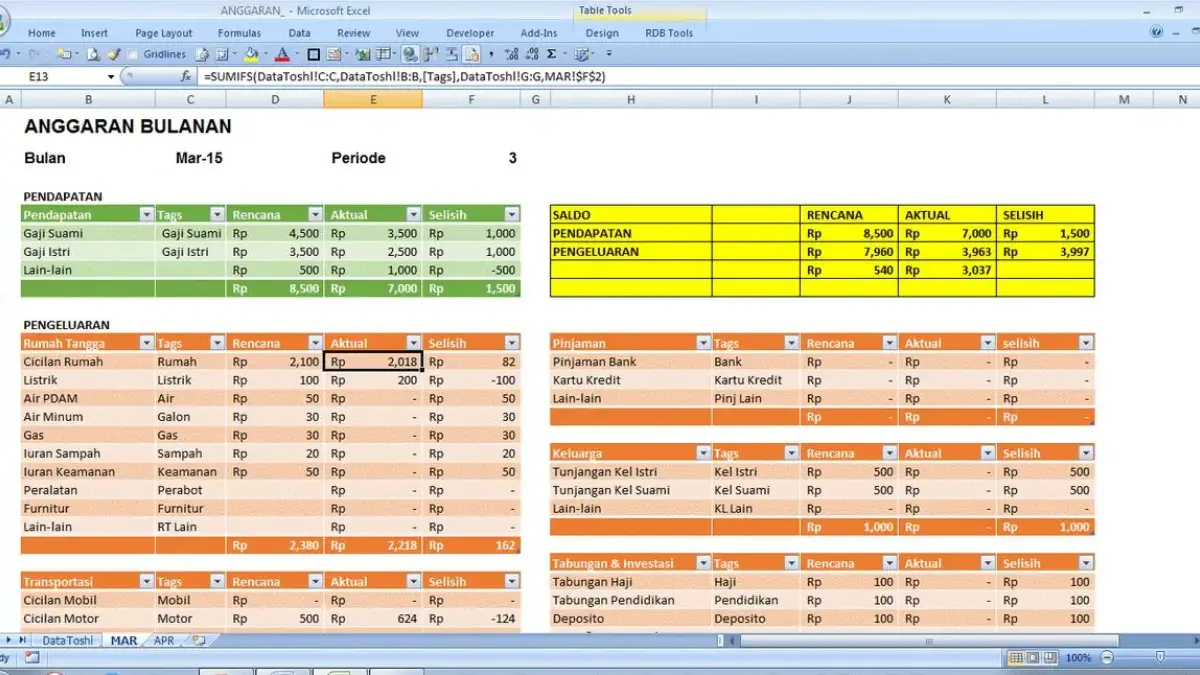
Task: Select the ANGGARAN BULANAN title cell
Action: point(127,126)
